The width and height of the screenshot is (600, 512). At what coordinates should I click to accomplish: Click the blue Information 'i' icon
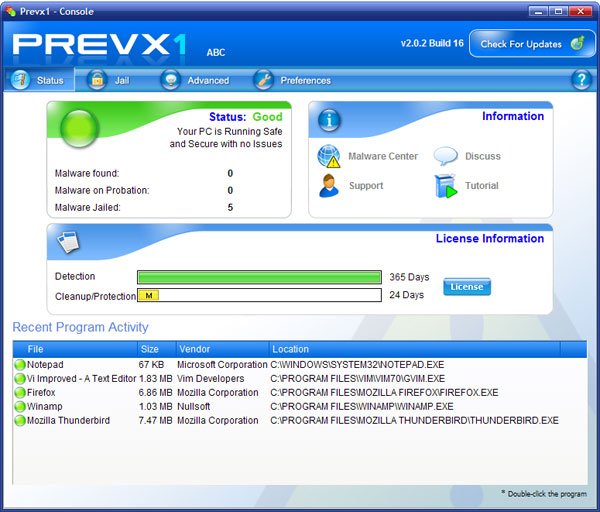coord(329,120)
